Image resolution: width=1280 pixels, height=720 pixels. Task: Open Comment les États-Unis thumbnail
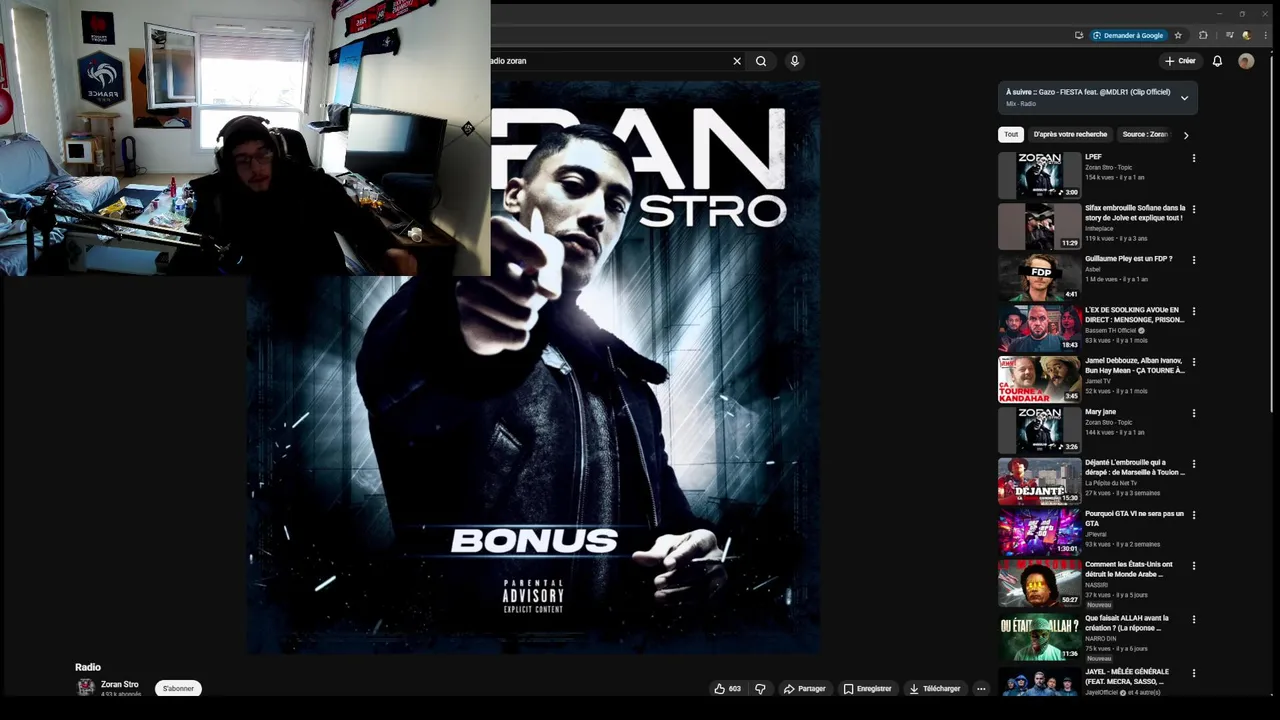click(1039, 584)
